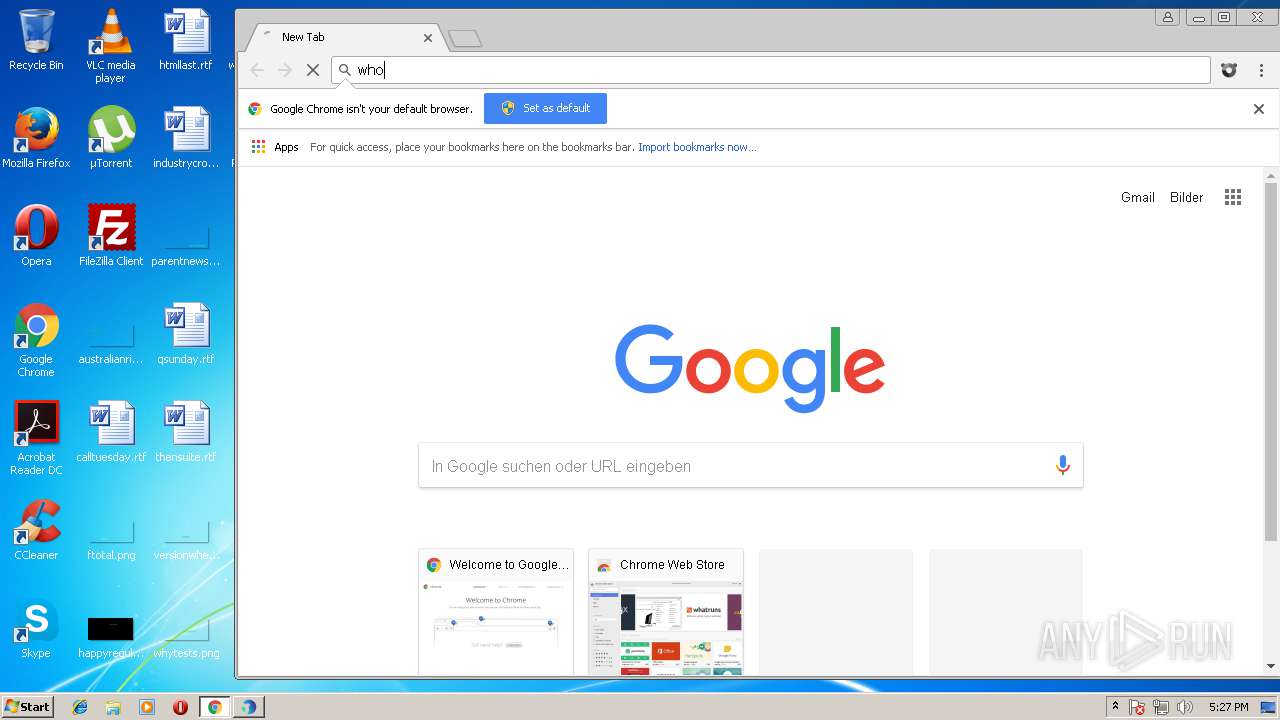The height and width of the screenshot is (720, 1280).
Task: Open qsunday.rtf desktop file
Action: (186, 334)
